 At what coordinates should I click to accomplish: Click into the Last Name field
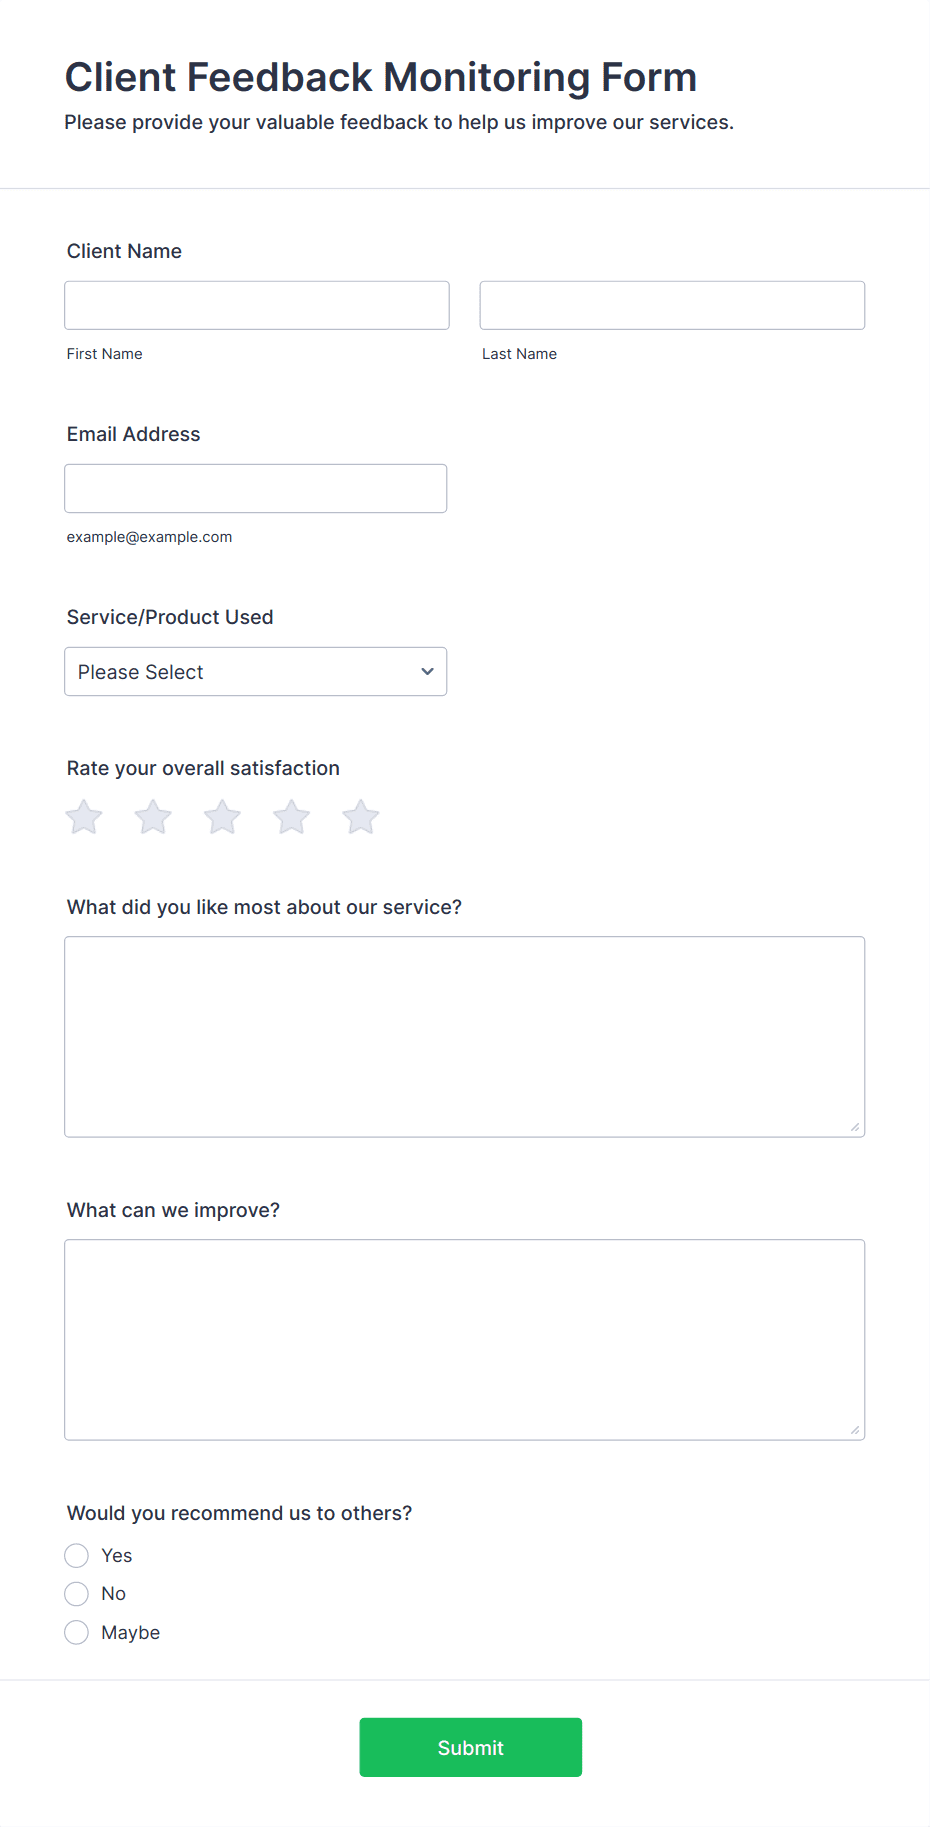(x=671, y=305)
